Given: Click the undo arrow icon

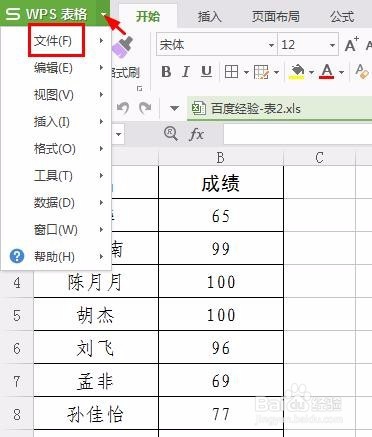Looking at the screenshot, I should 123,108.
